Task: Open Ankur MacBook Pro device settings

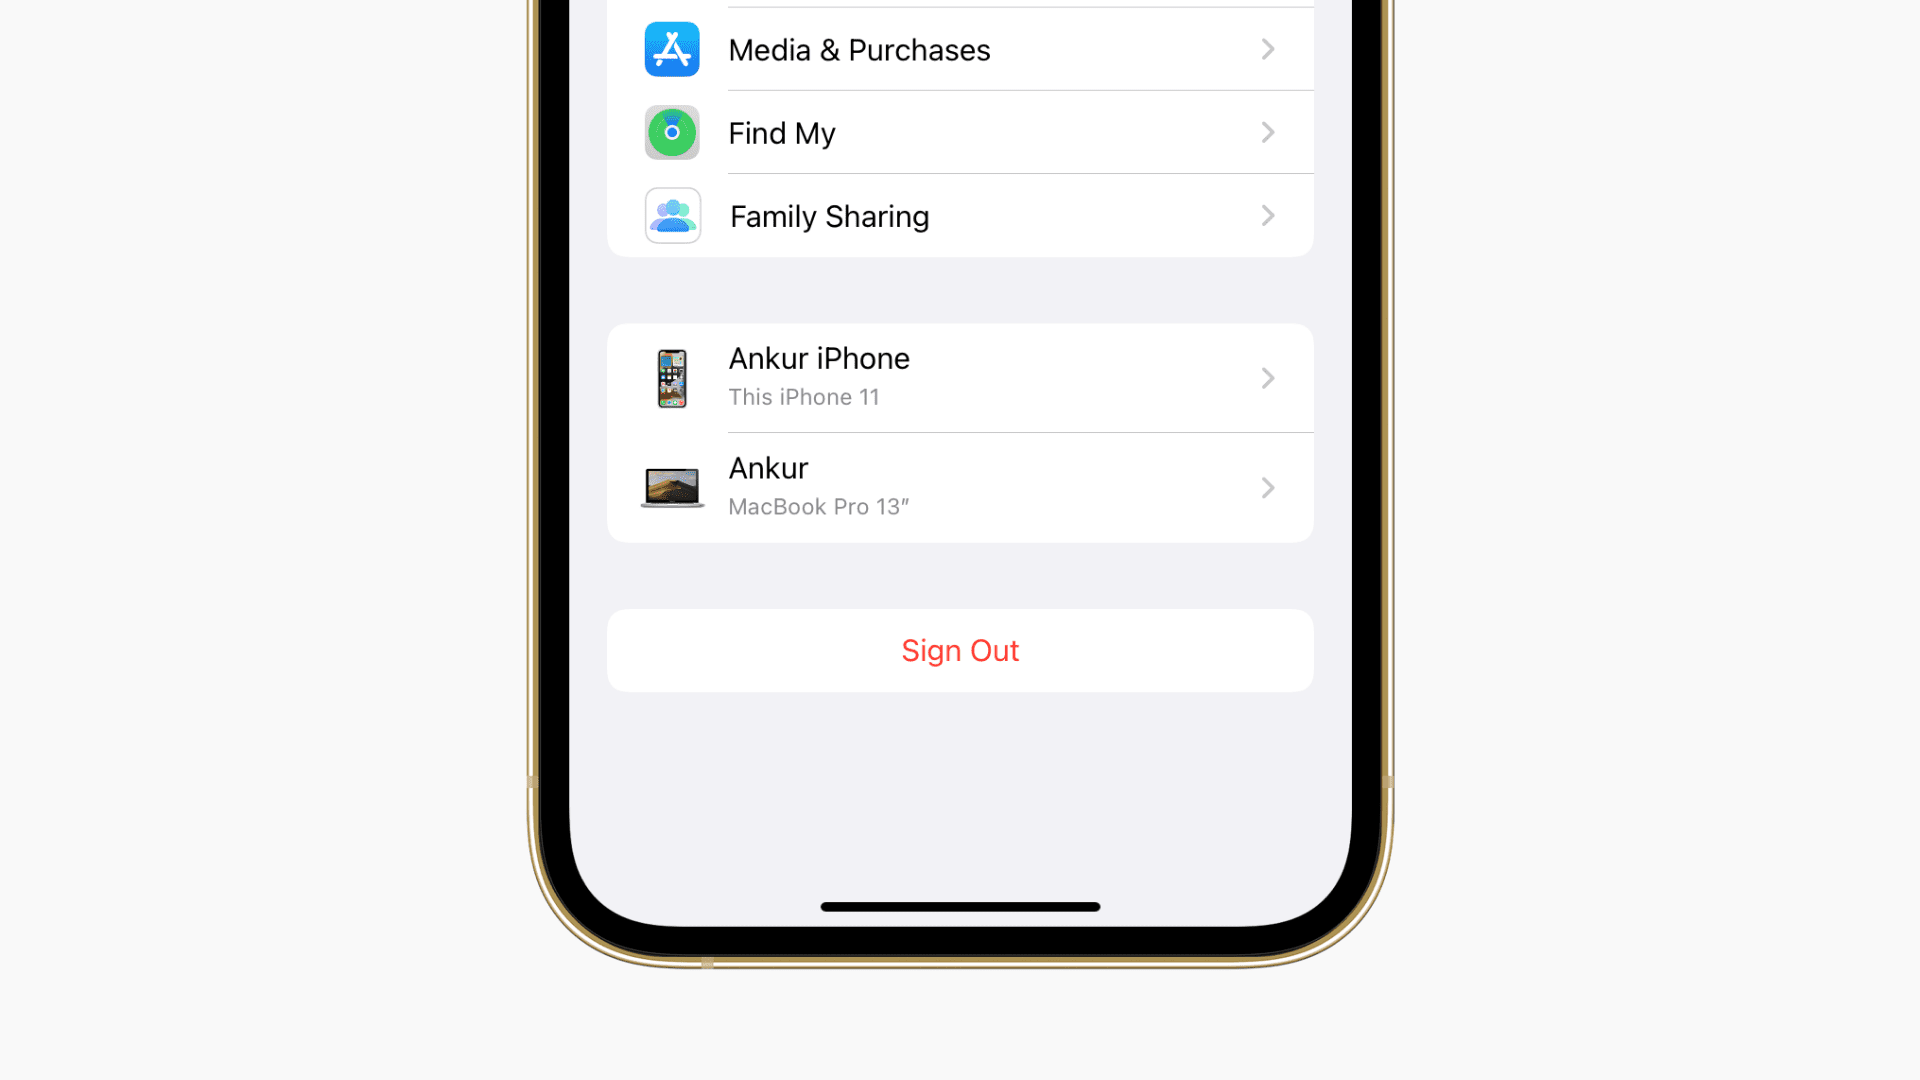Action: click(x=960, y=487)
